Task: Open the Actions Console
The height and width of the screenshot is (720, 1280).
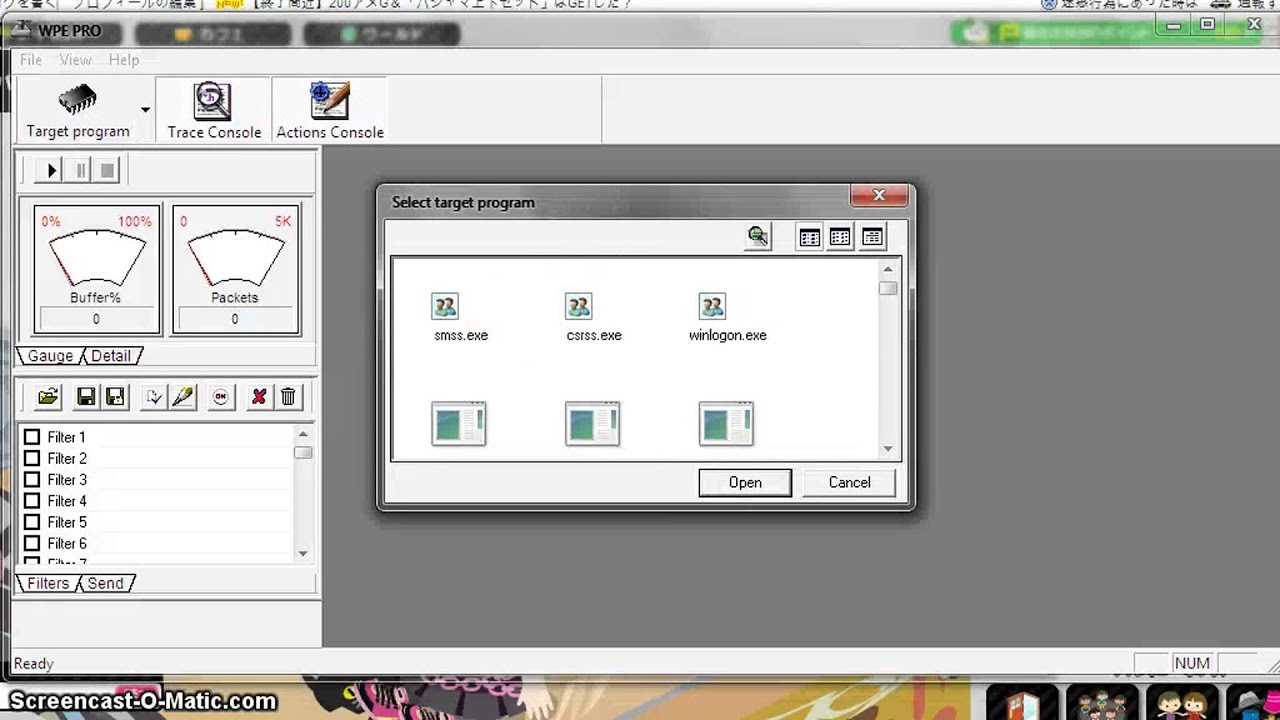Action: click(329, 111)
